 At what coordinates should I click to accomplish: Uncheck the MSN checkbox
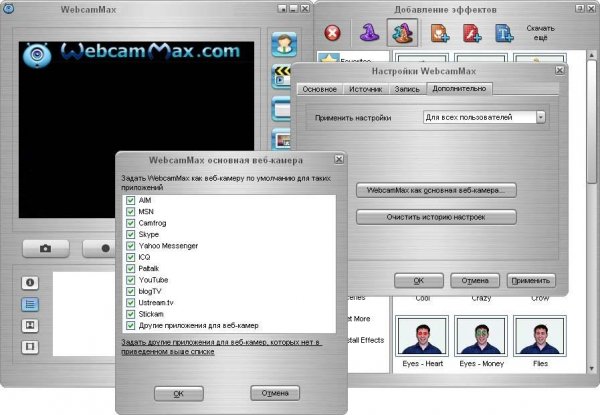pos(130,212)
